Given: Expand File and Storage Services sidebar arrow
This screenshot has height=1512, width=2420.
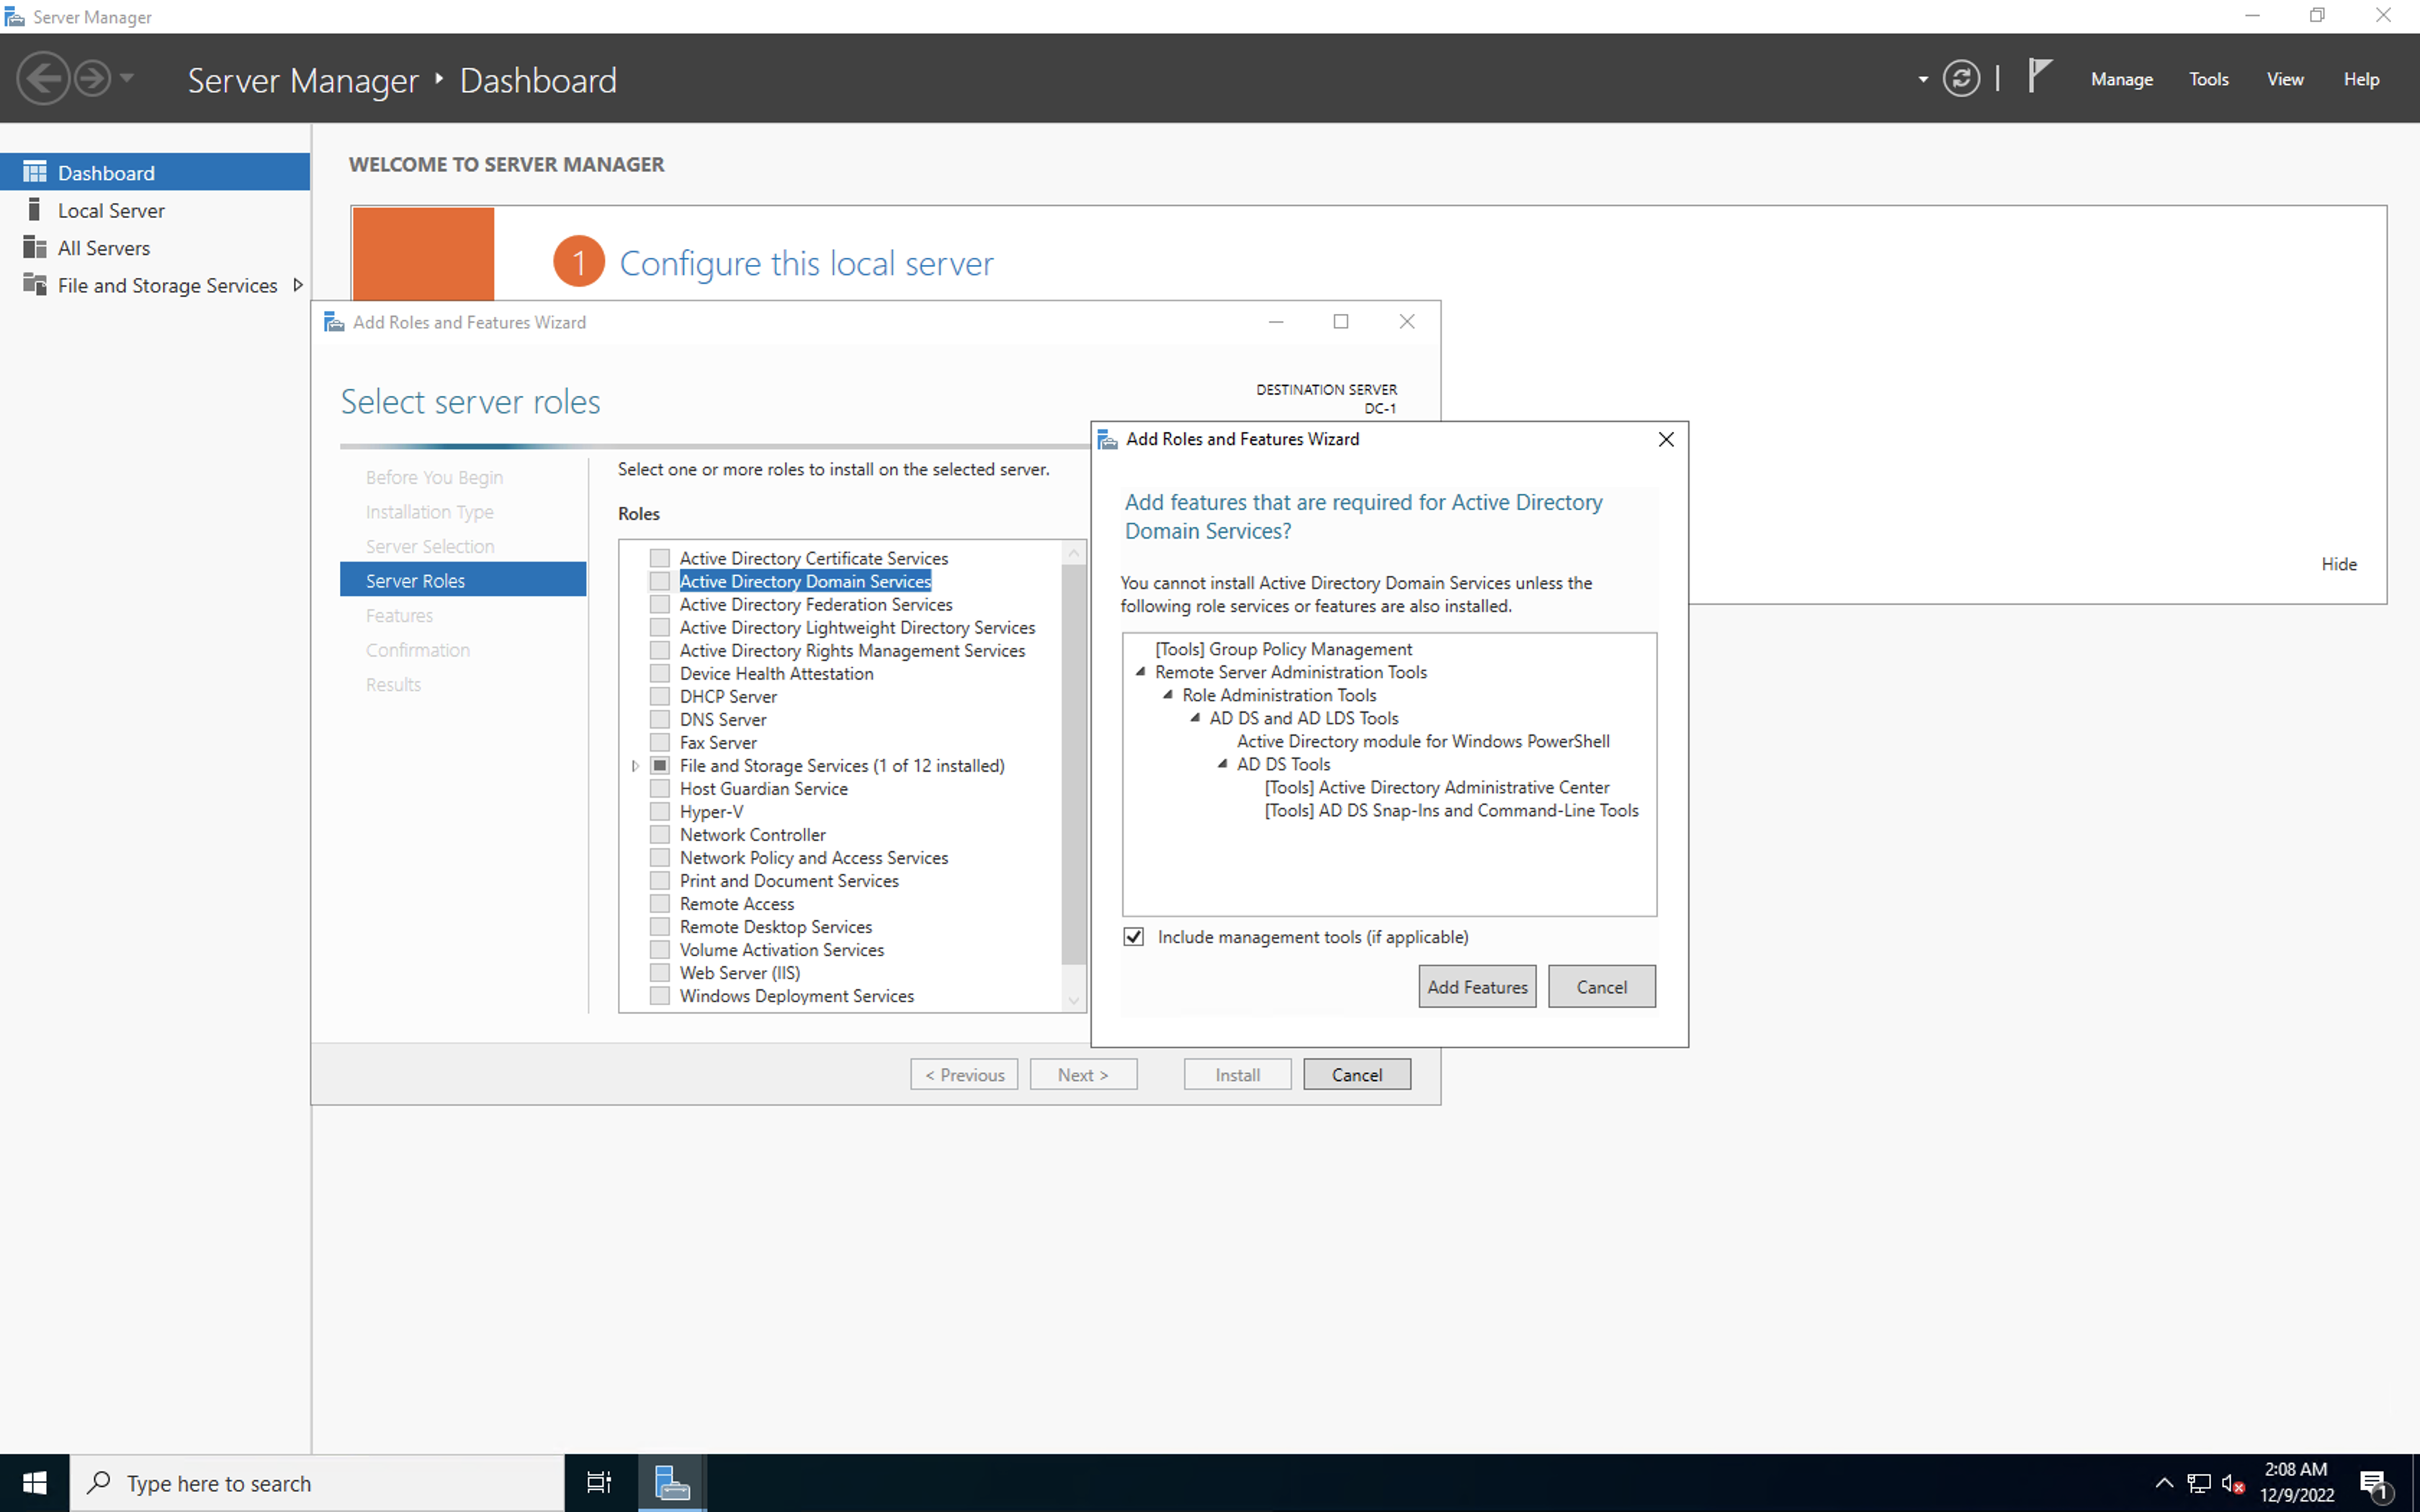Looking at the screenshot, I should click(297, 285).
